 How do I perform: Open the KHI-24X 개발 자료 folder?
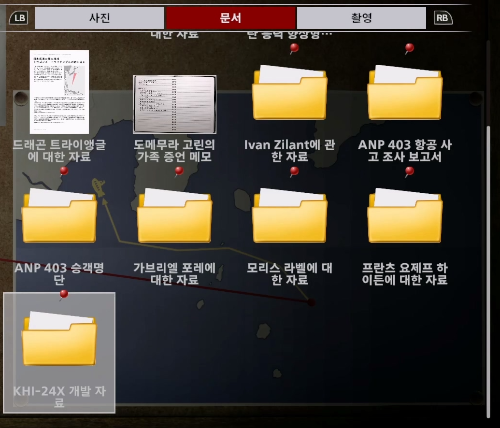pos(59,338)
